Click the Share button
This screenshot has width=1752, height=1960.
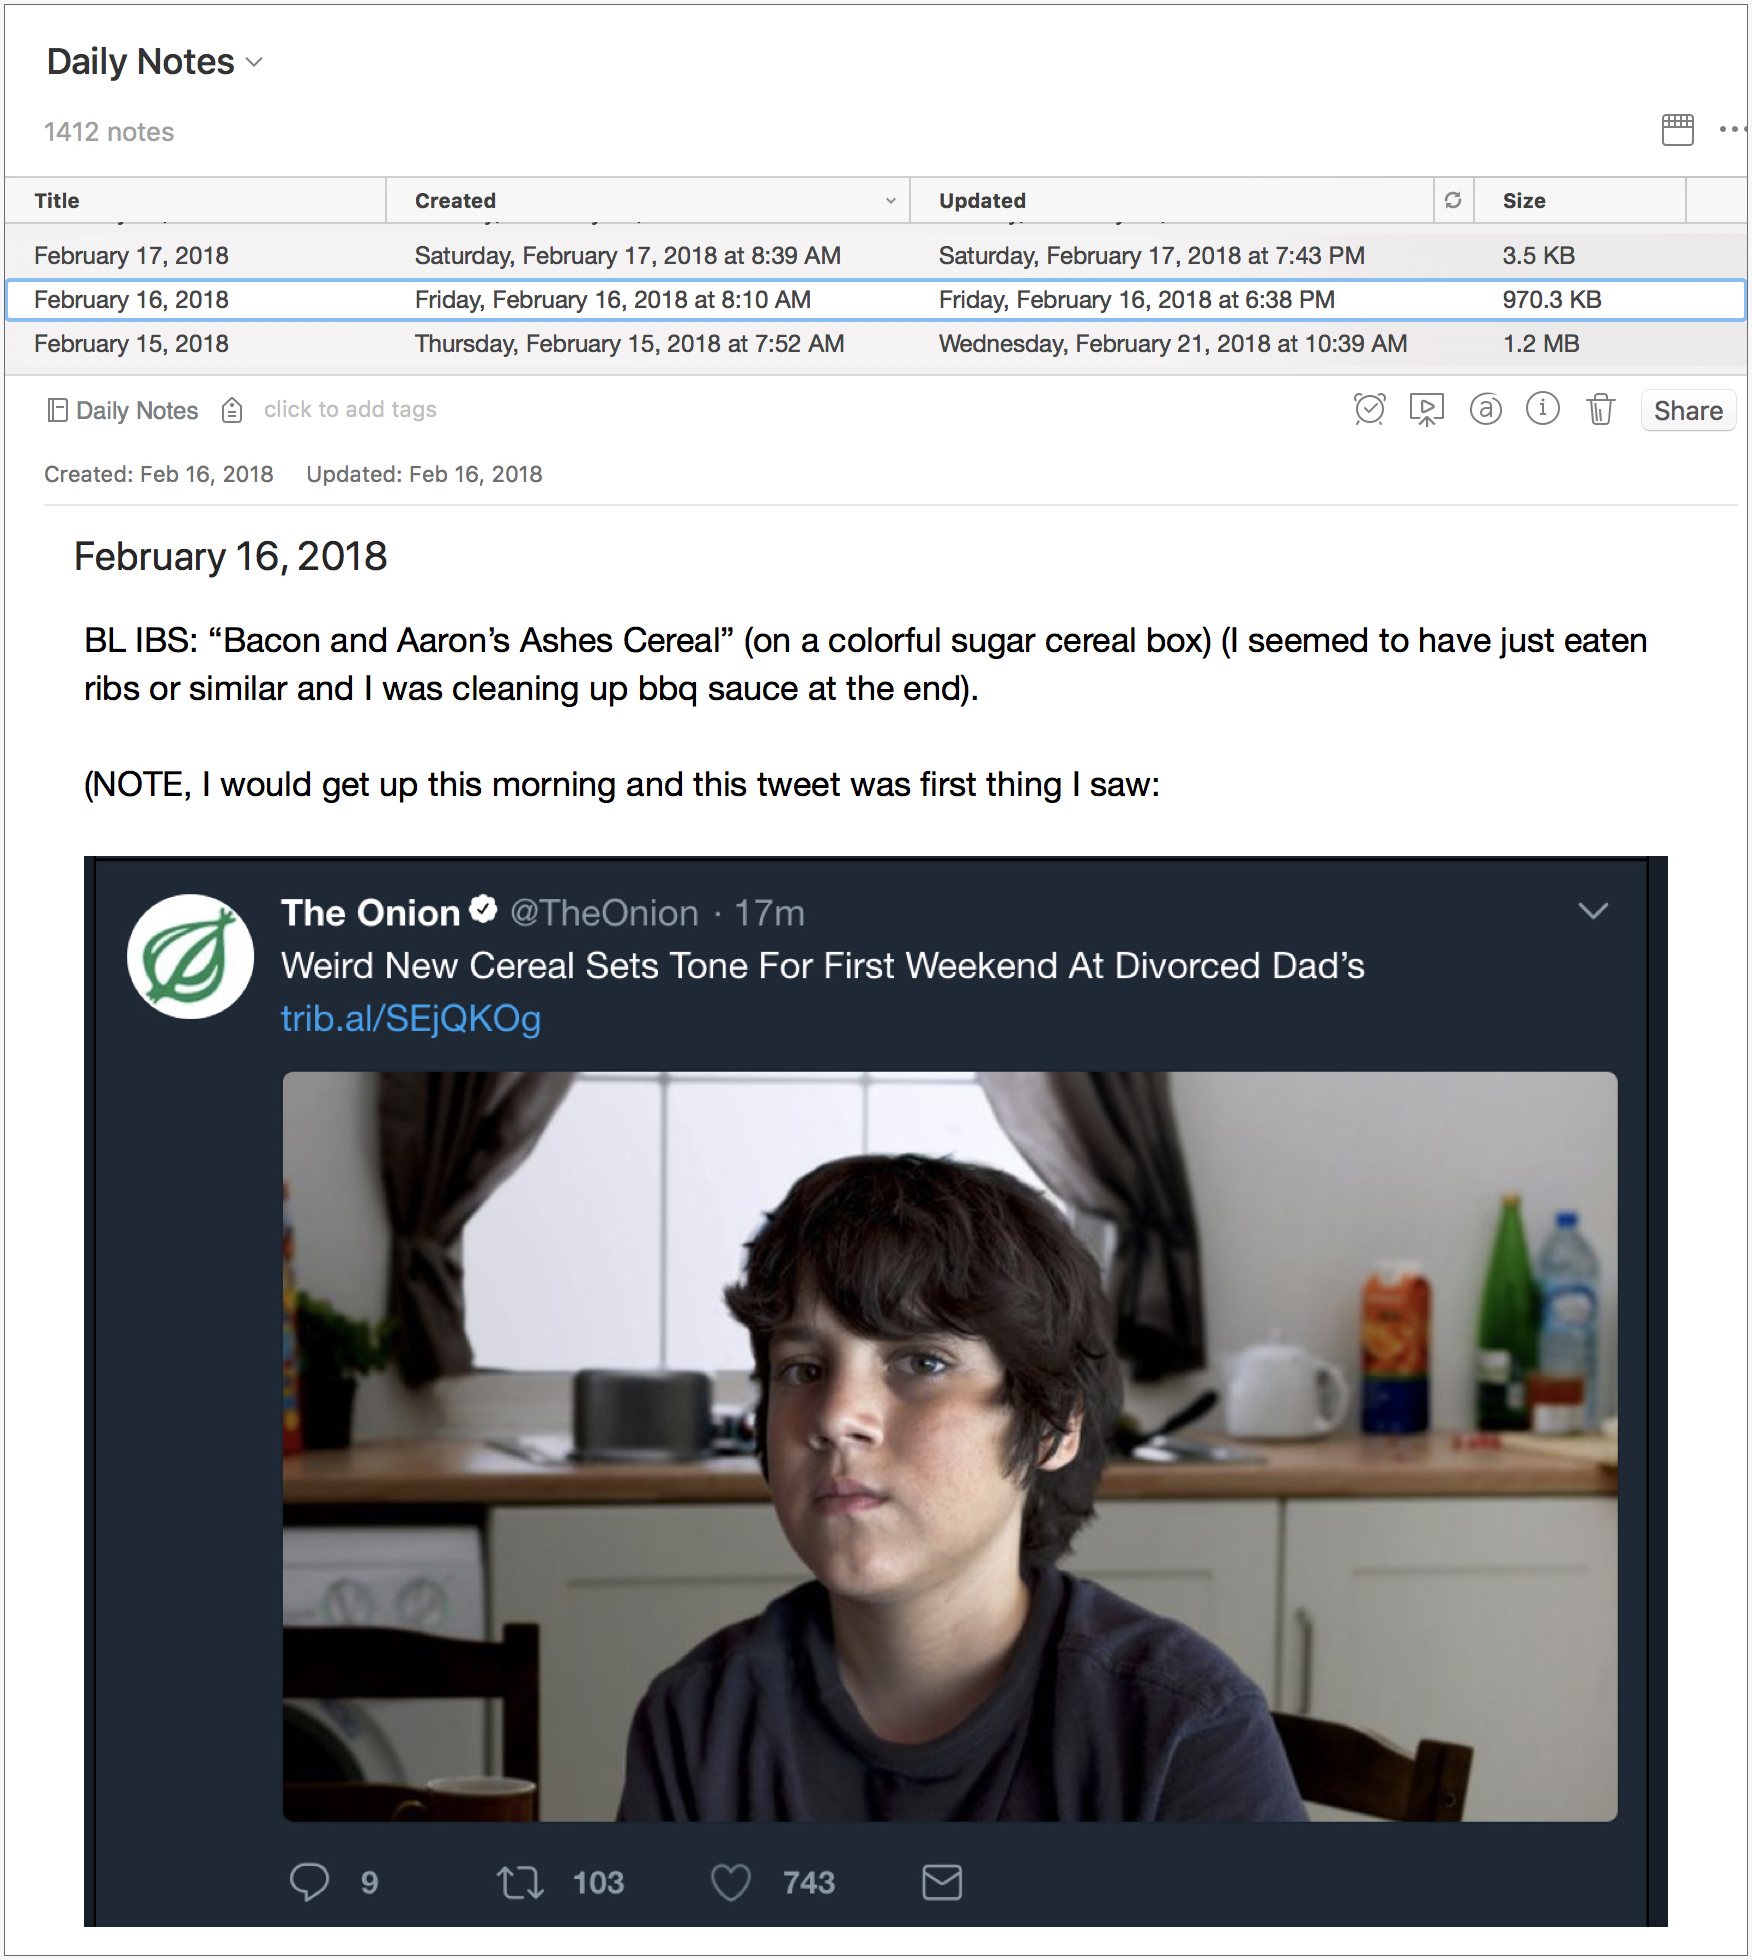click(1687, 410)
